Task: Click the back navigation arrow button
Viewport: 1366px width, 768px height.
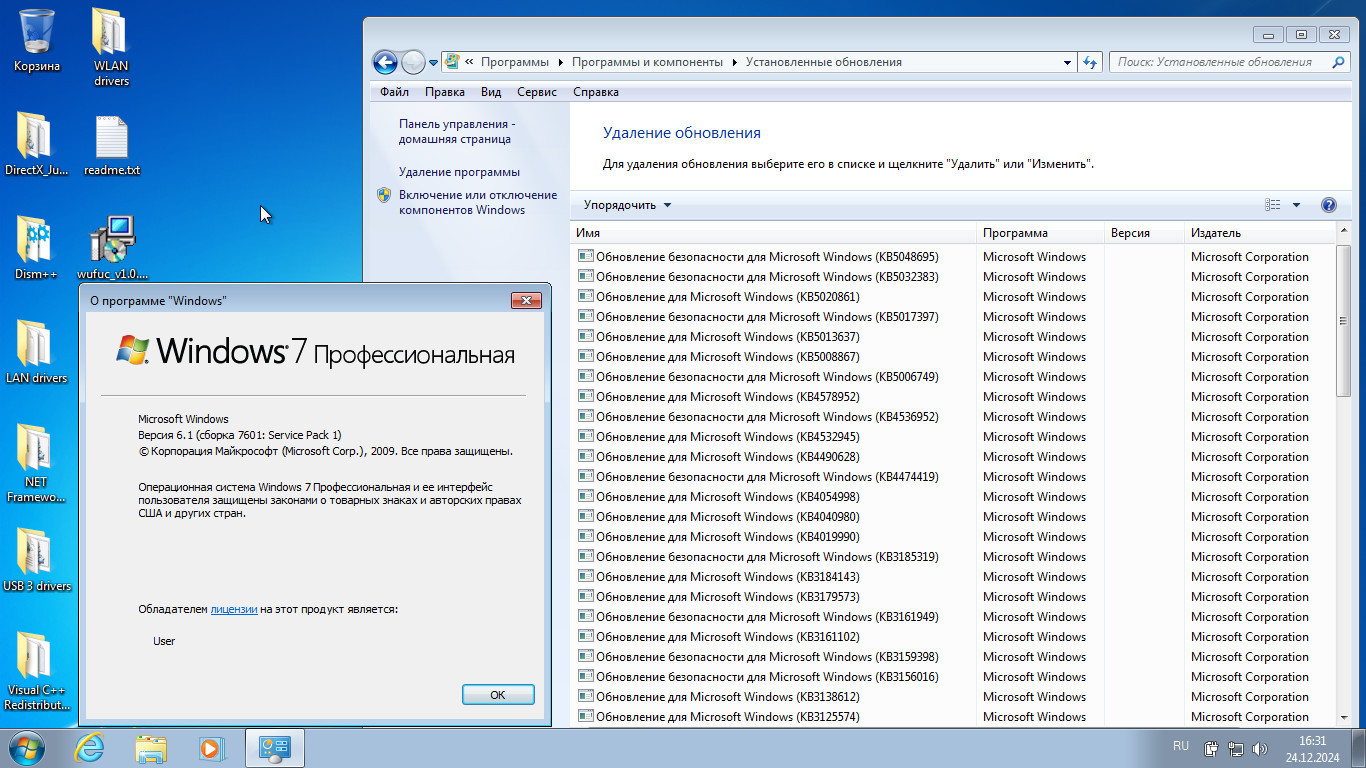Action: pyautogui.click(x=385, y=62)
